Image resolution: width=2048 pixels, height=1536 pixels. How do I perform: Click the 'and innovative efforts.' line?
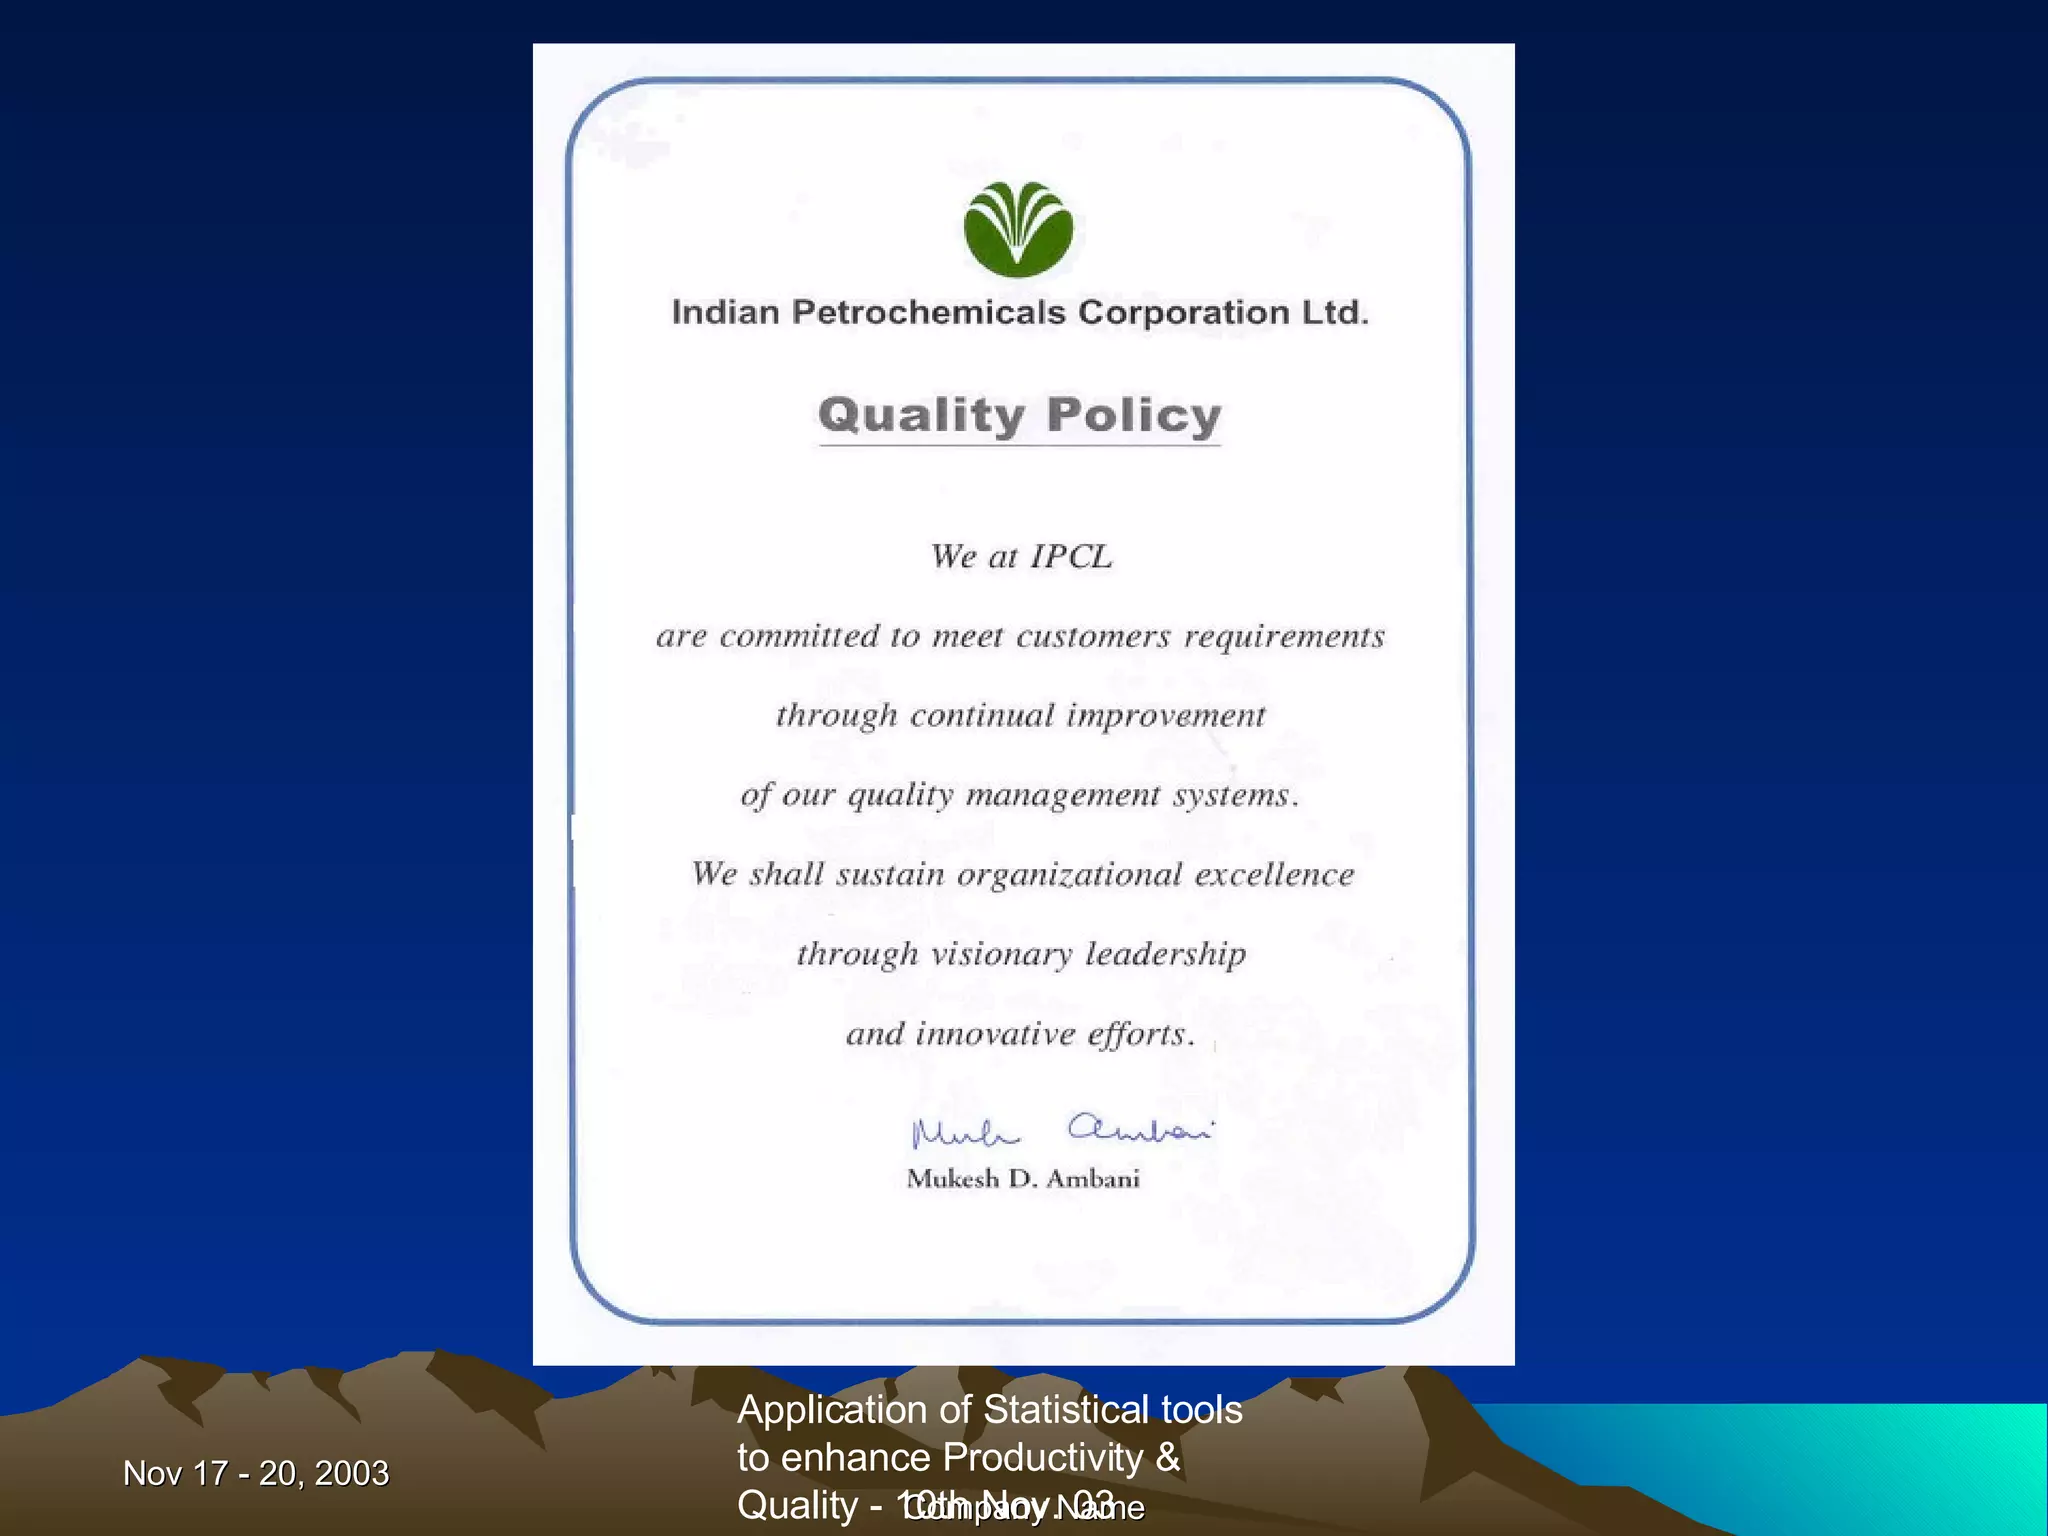click(1020, 1033)
